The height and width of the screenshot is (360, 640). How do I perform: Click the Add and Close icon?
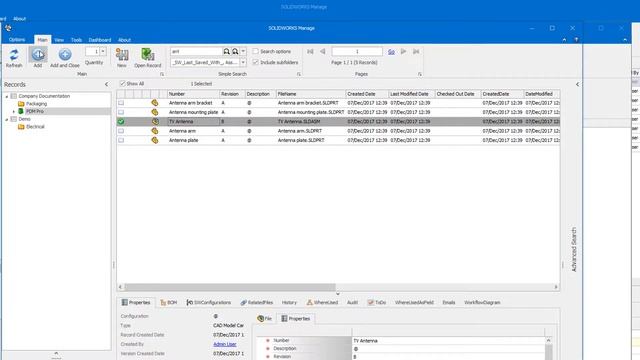pos(65,54)
